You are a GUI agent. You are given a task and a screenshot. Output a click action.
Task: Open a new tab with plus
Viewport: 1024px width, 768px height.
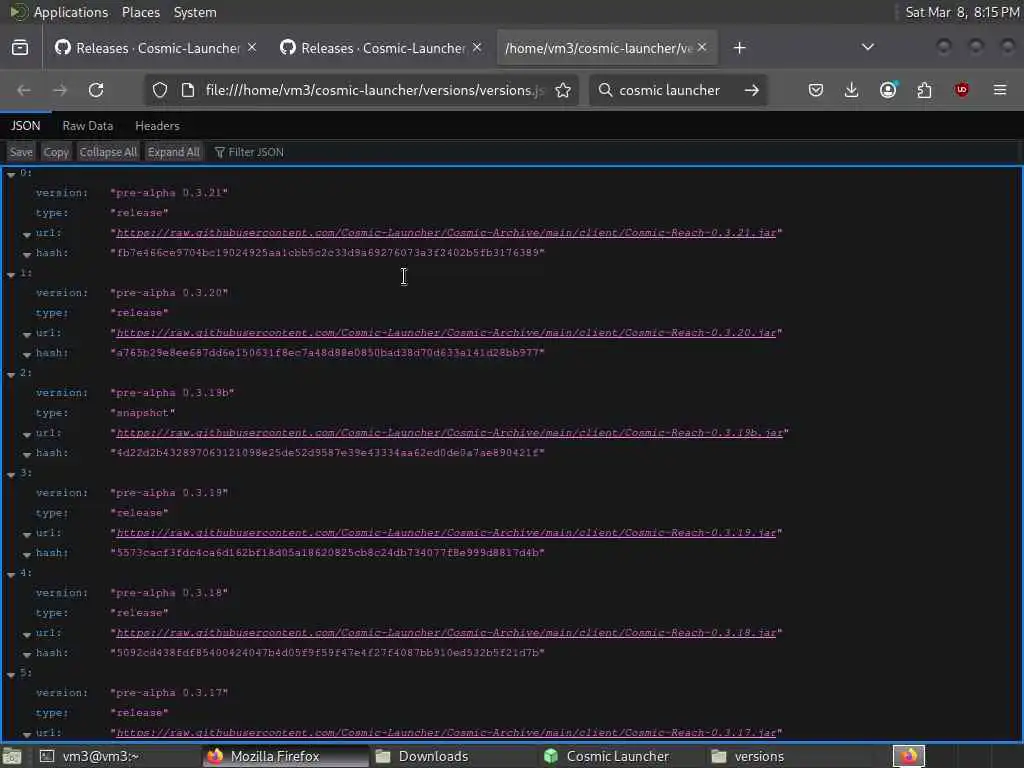pos(739,48)
